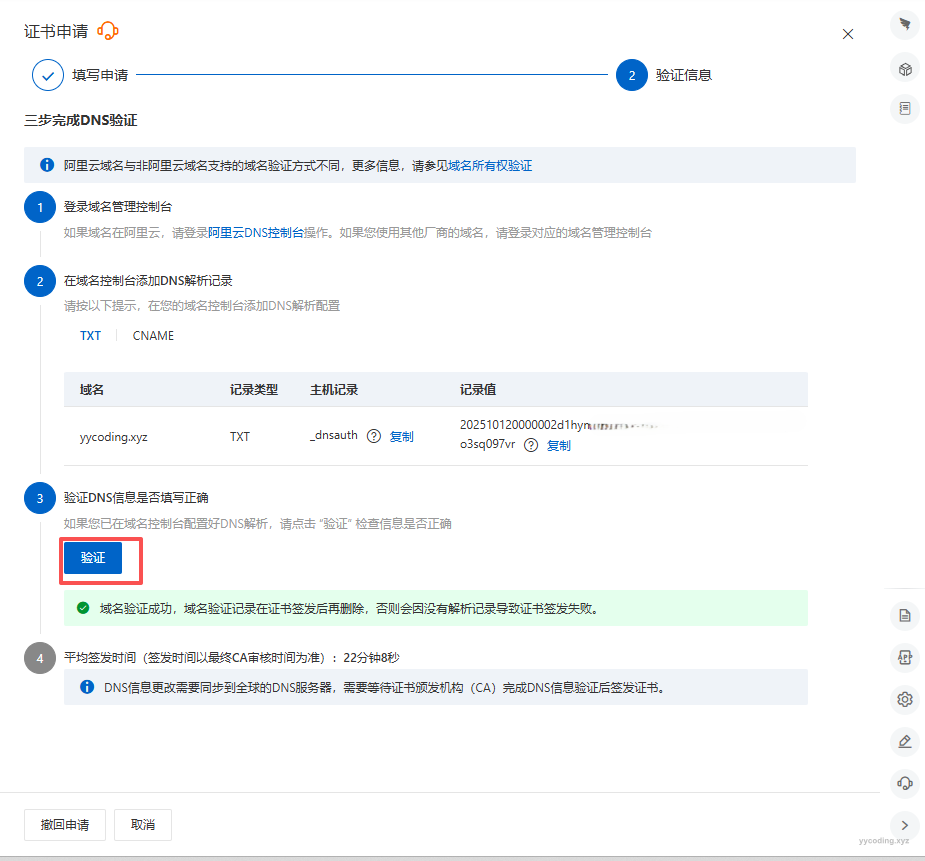925x861 pixels.
Task: Click the document icon in right sidebar
Action: click(x=905, y=616)
